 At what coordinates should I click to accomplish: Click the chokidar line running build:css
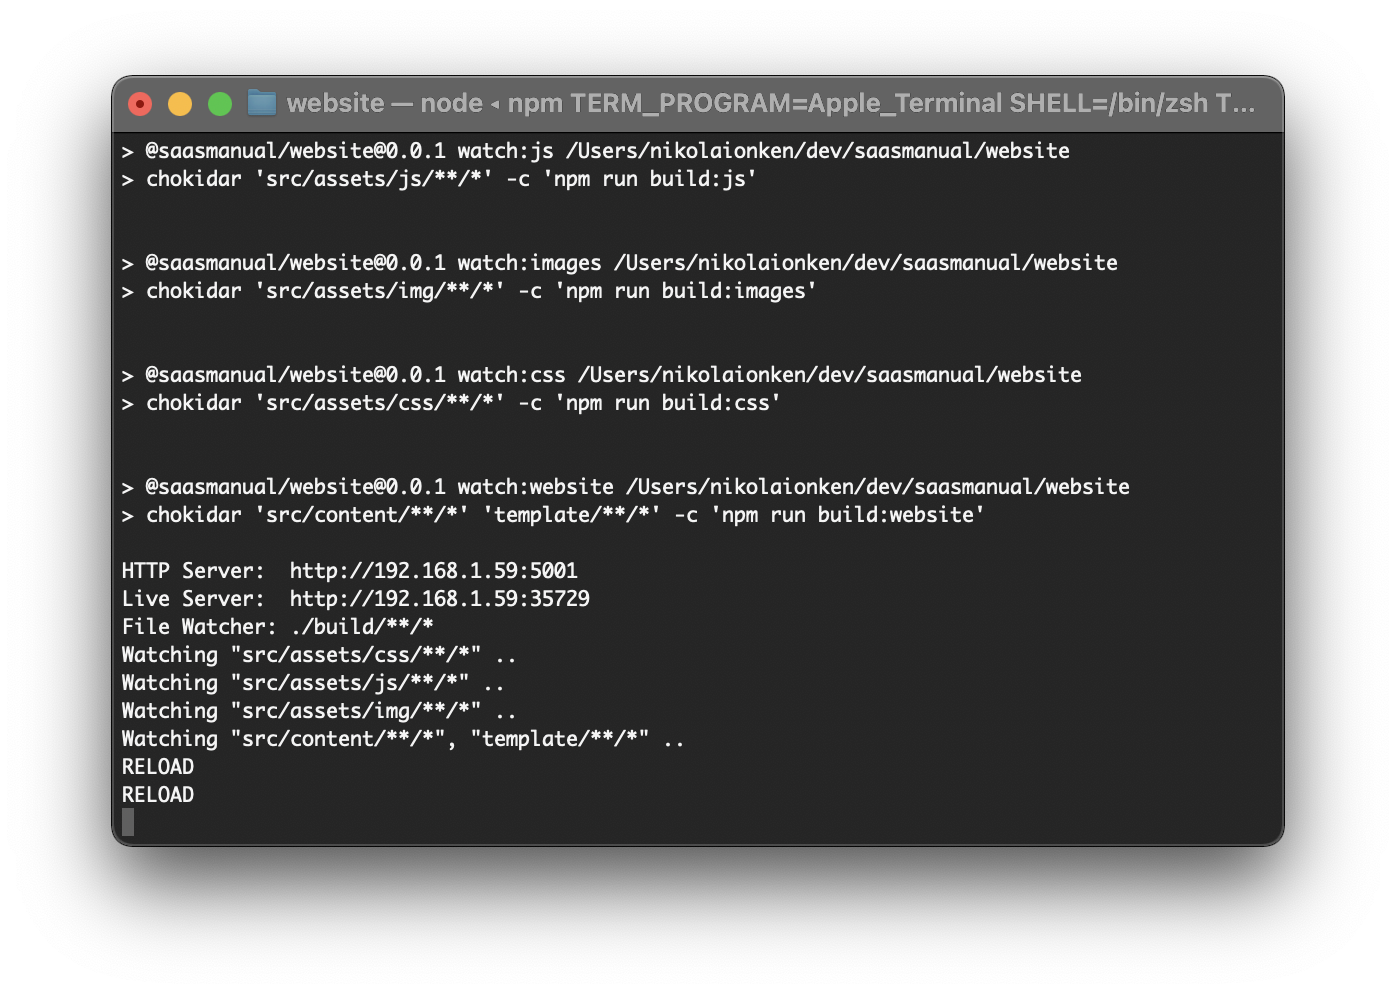click(452, 403)
